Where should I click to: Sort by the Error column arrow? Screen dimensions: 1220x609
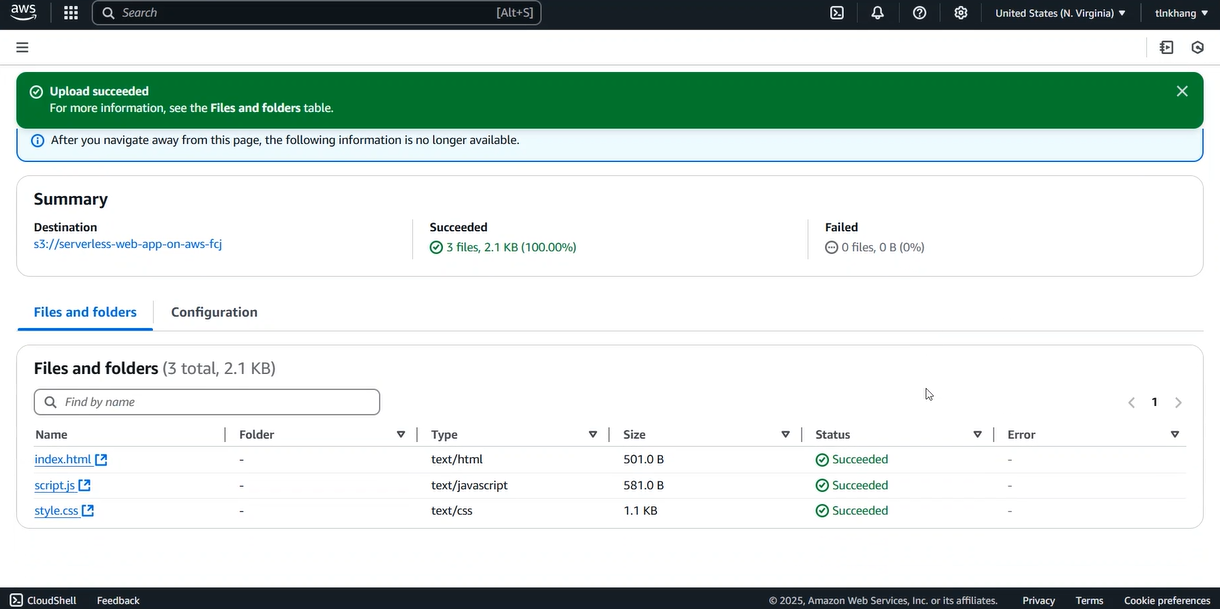point(1175,434)
